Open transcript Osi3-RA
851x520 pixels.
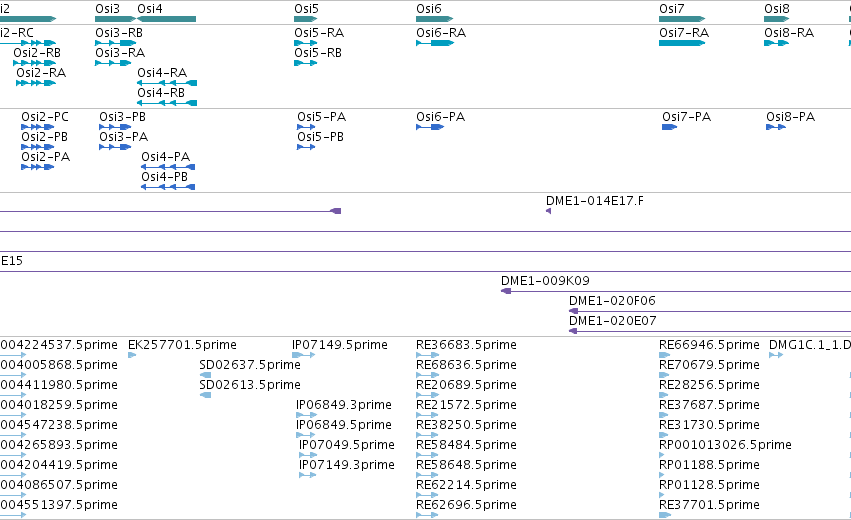[x=120, y=53]
